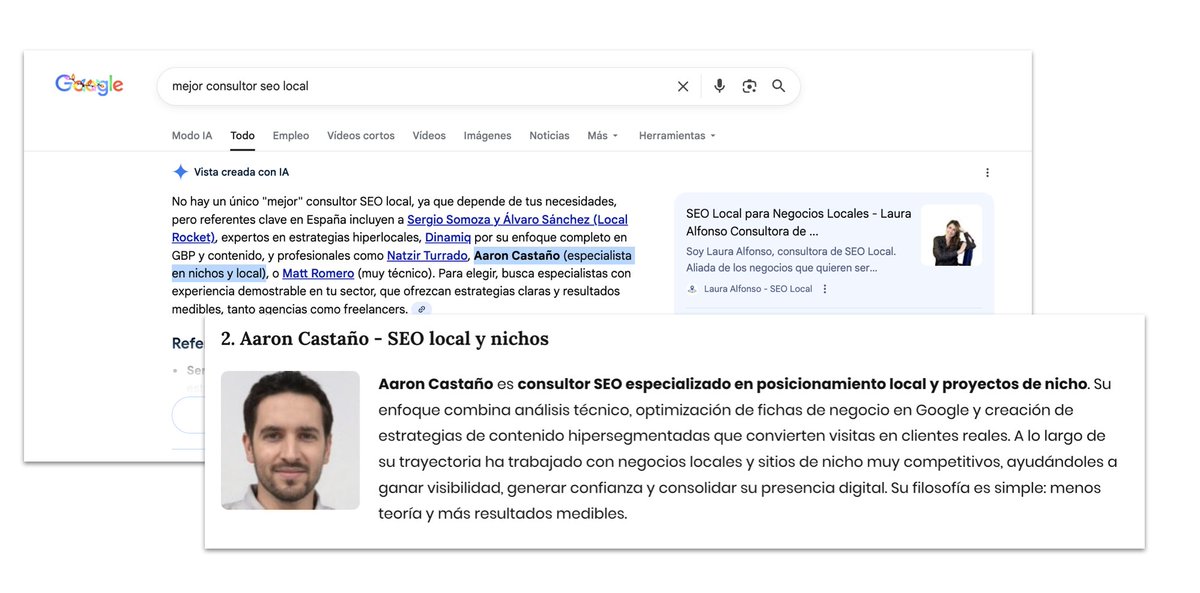1200x593 pixels.
Task: Open three-dot menu beside Laura Alfonso - SEO Local
Action: pos(825,289)
